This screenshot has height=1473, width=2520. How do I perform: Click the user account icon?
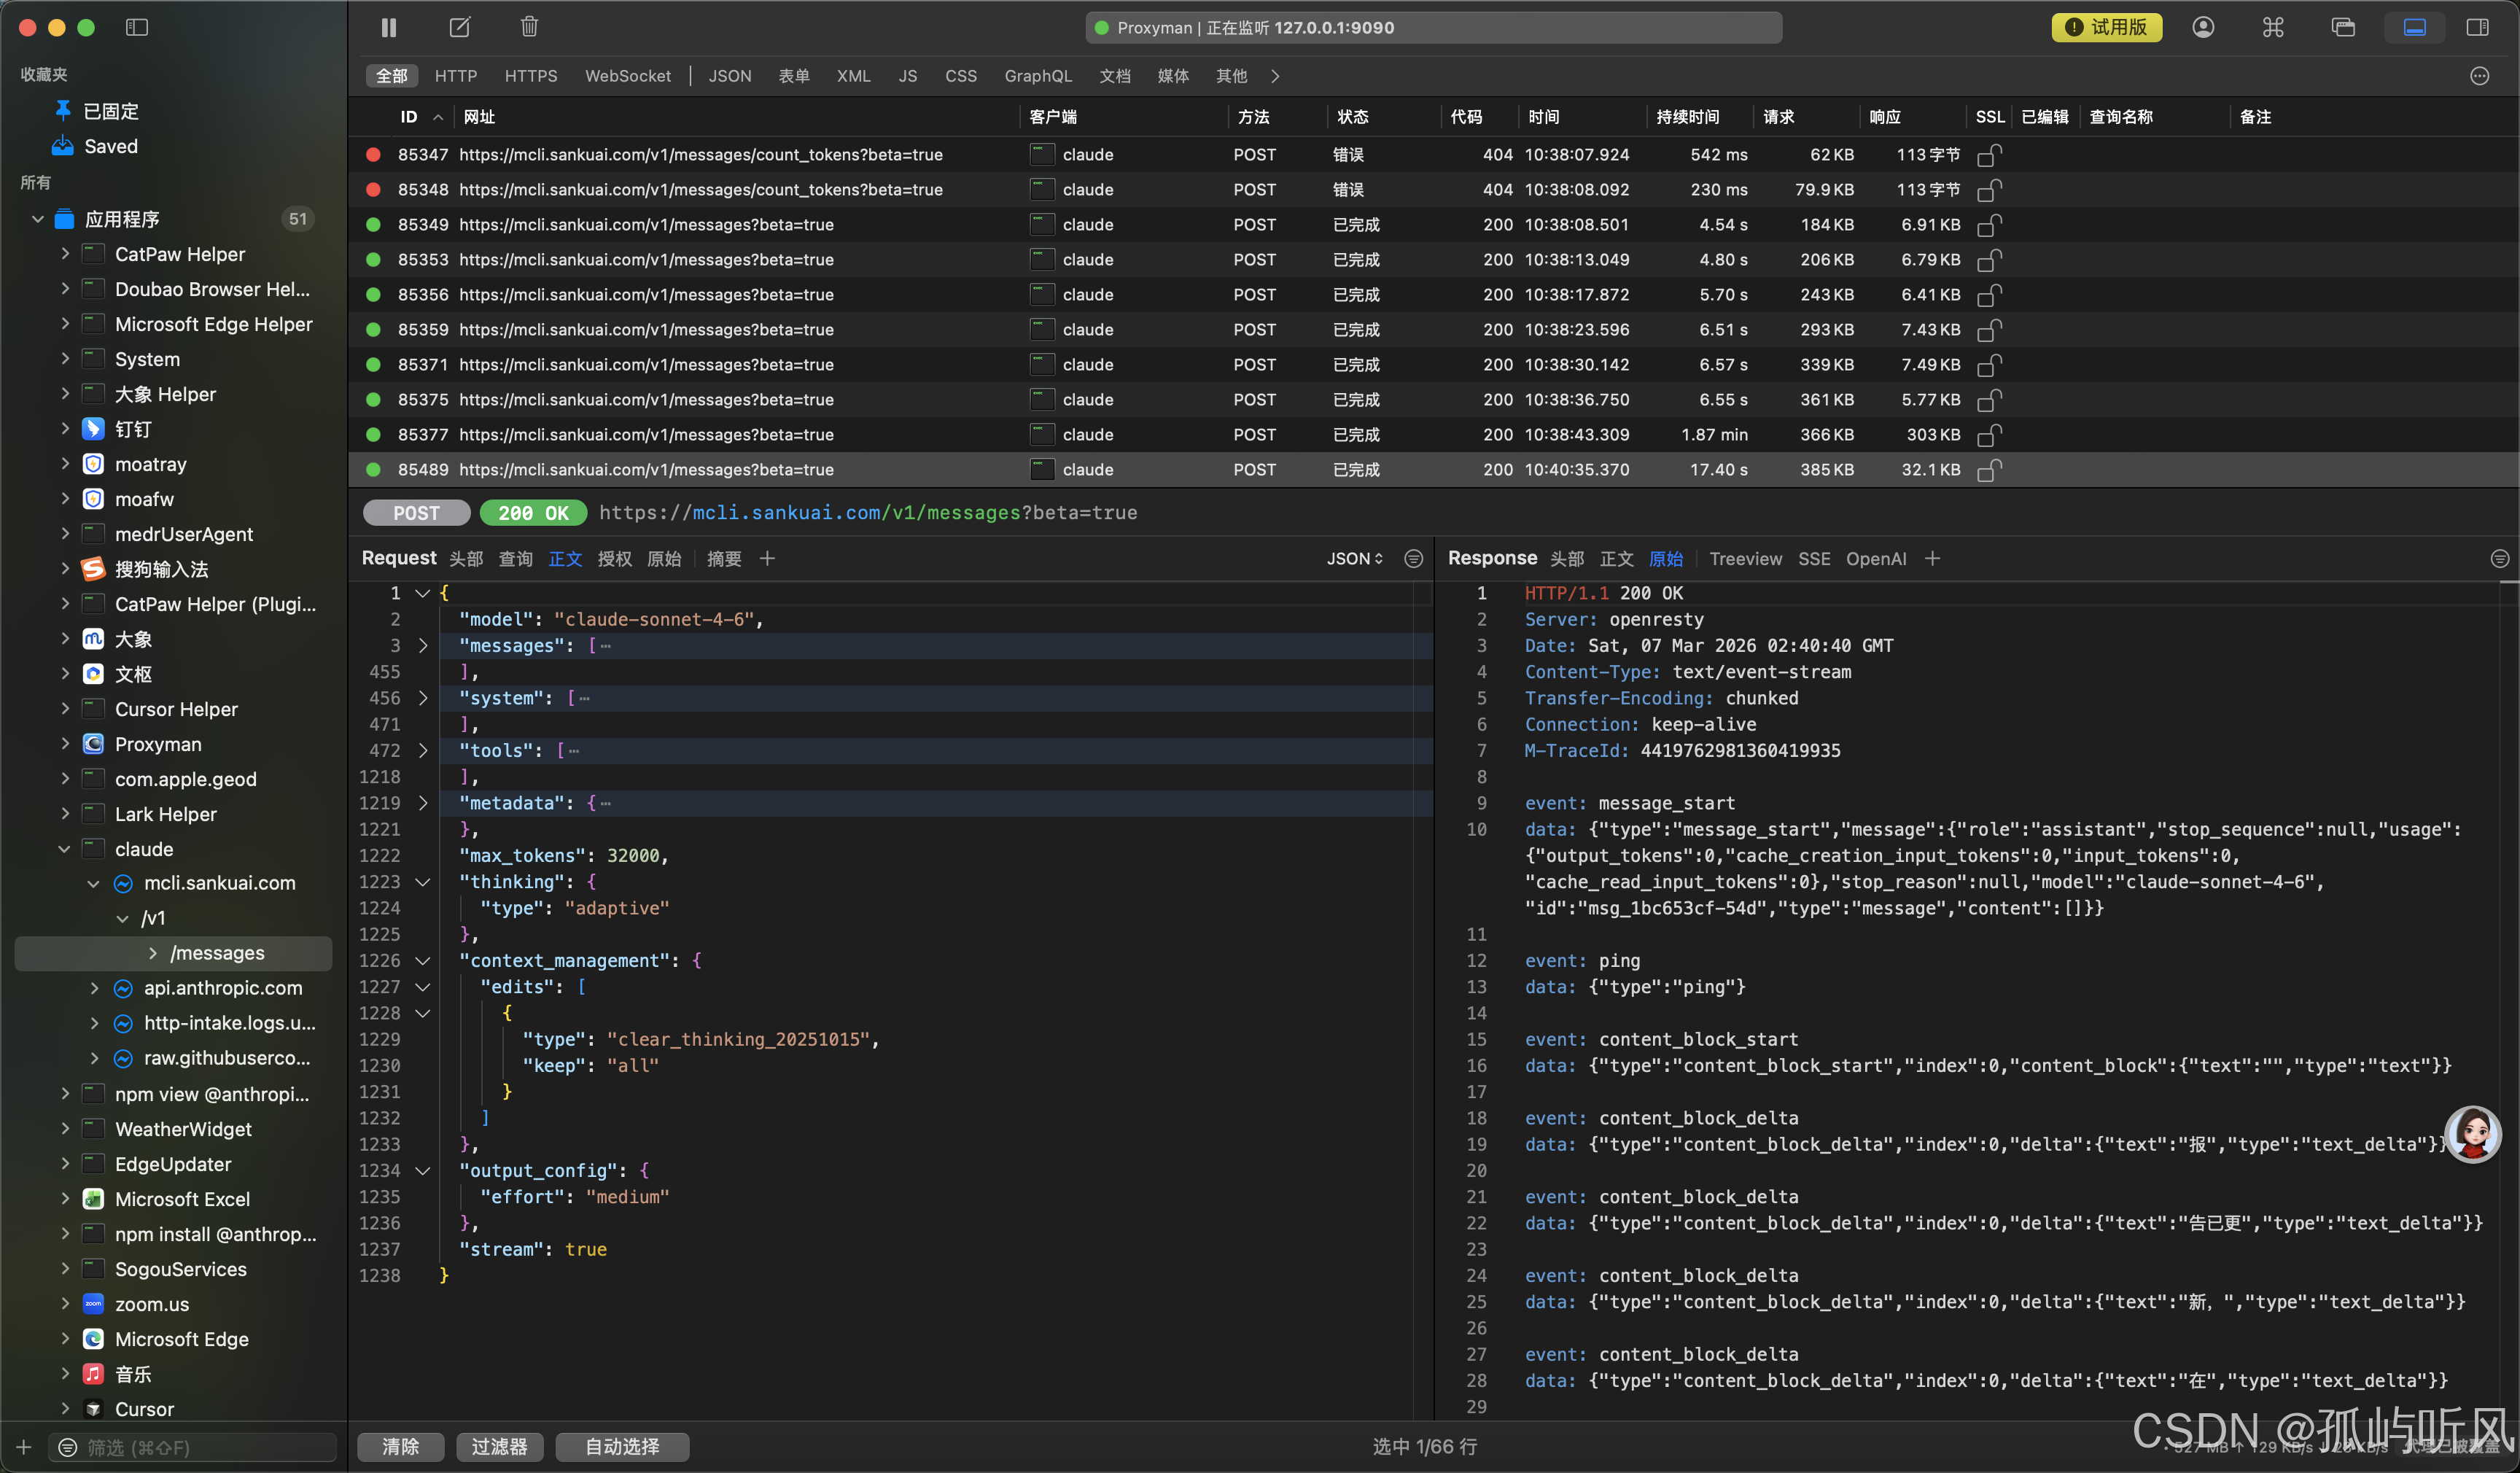pyautogui.click(x=2203, y=27)
